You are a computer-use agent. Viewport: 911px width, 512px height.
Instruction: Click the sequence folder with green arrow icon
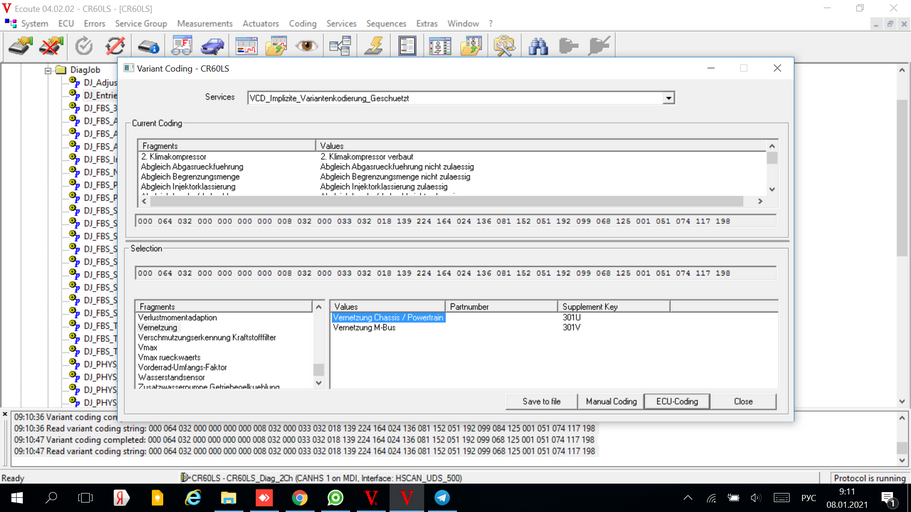(471, 46)
